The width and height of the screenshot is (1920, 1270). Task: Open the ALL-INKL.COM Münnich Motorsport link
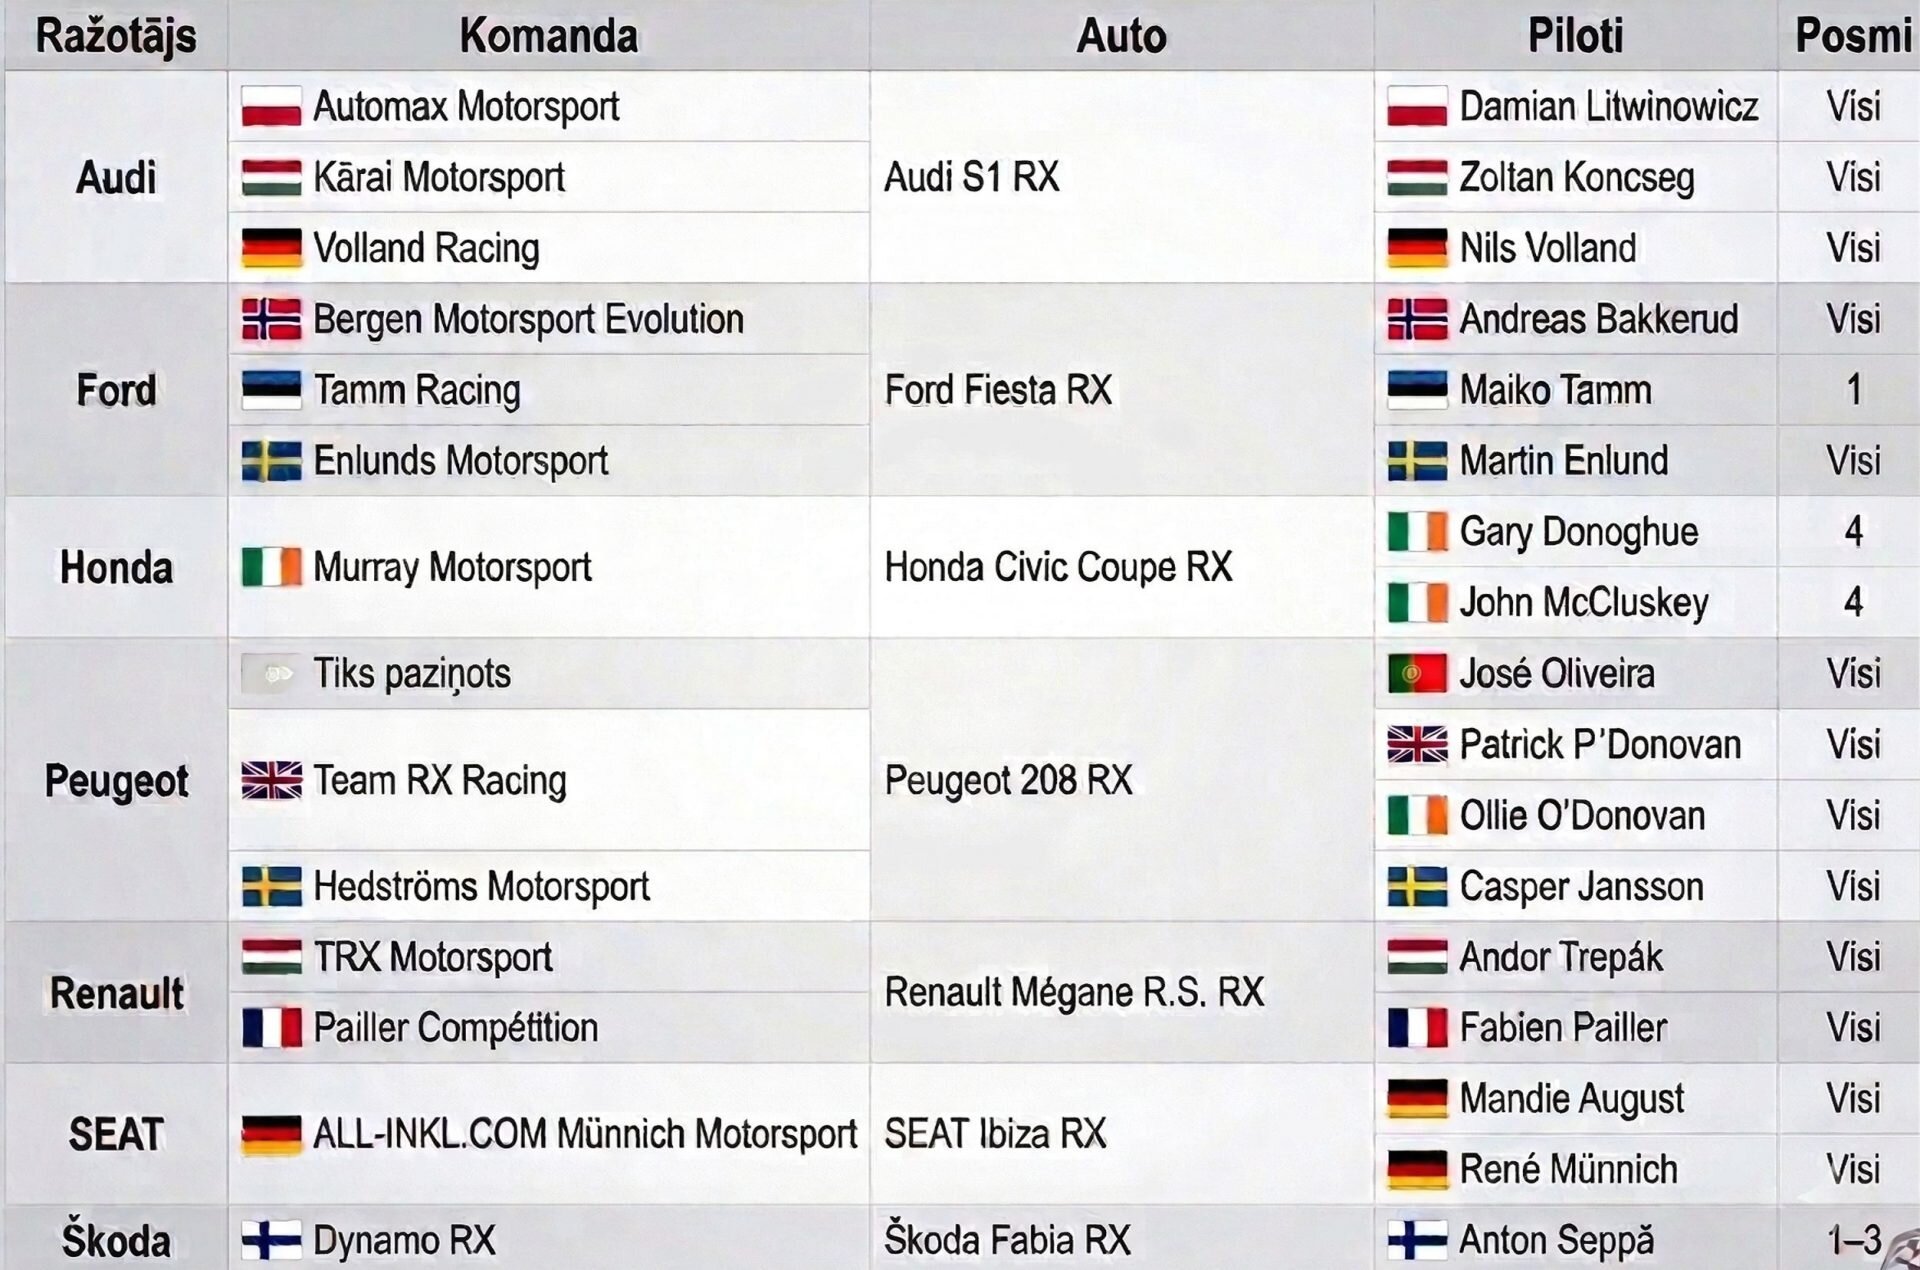[x=585, y=1134]
